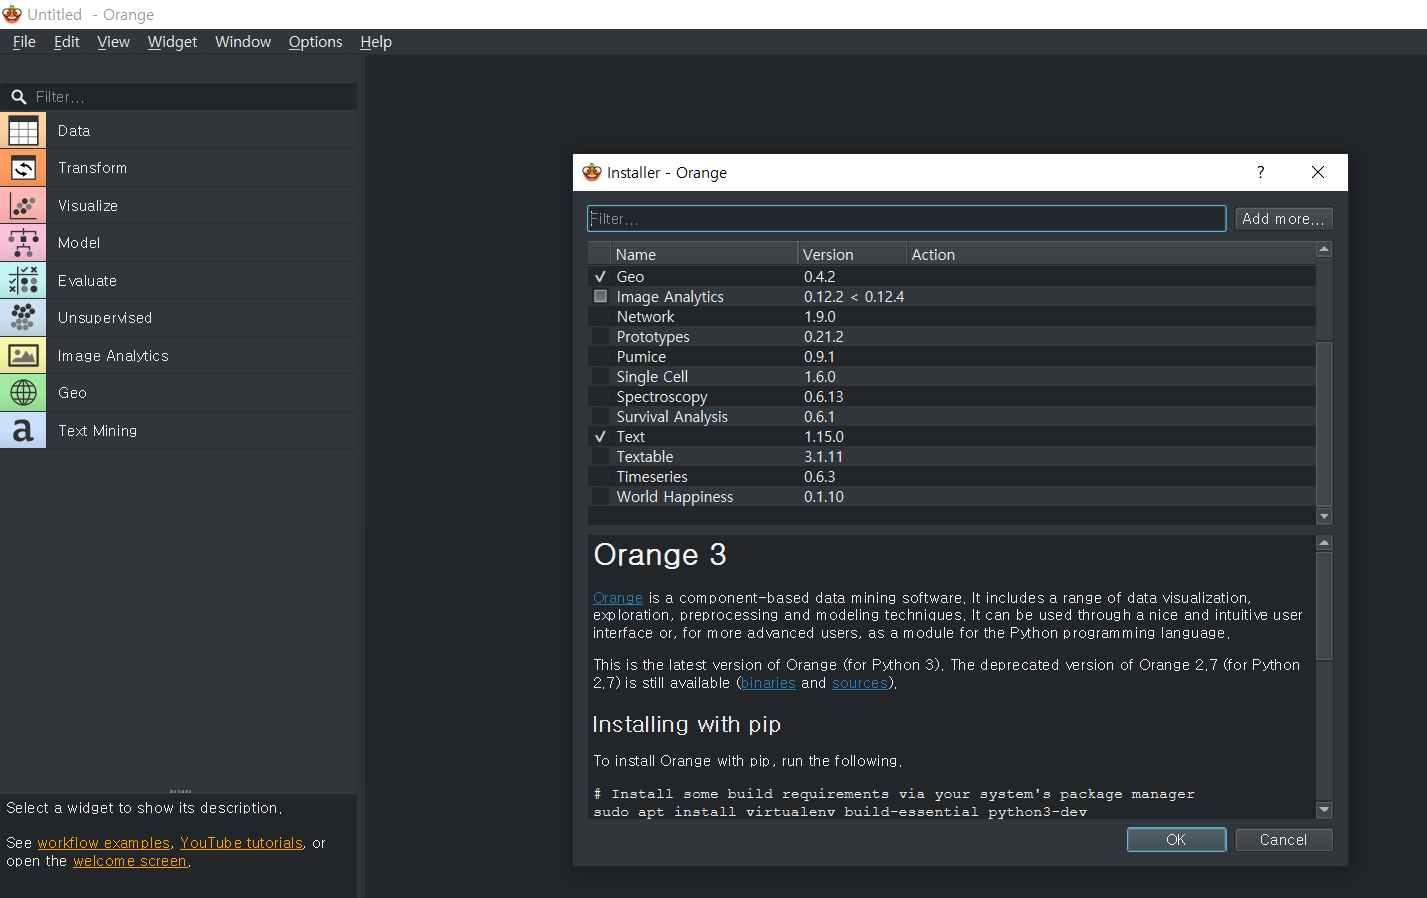Click the description pane scrollbar down arrow
This screenshot has height=898, width=1427.
click(x=1324, y=810)
